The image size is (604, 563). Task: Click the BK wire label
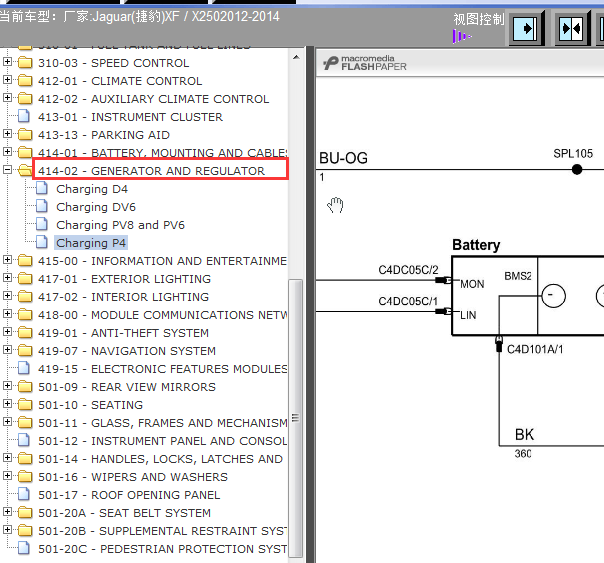[524, 435]
